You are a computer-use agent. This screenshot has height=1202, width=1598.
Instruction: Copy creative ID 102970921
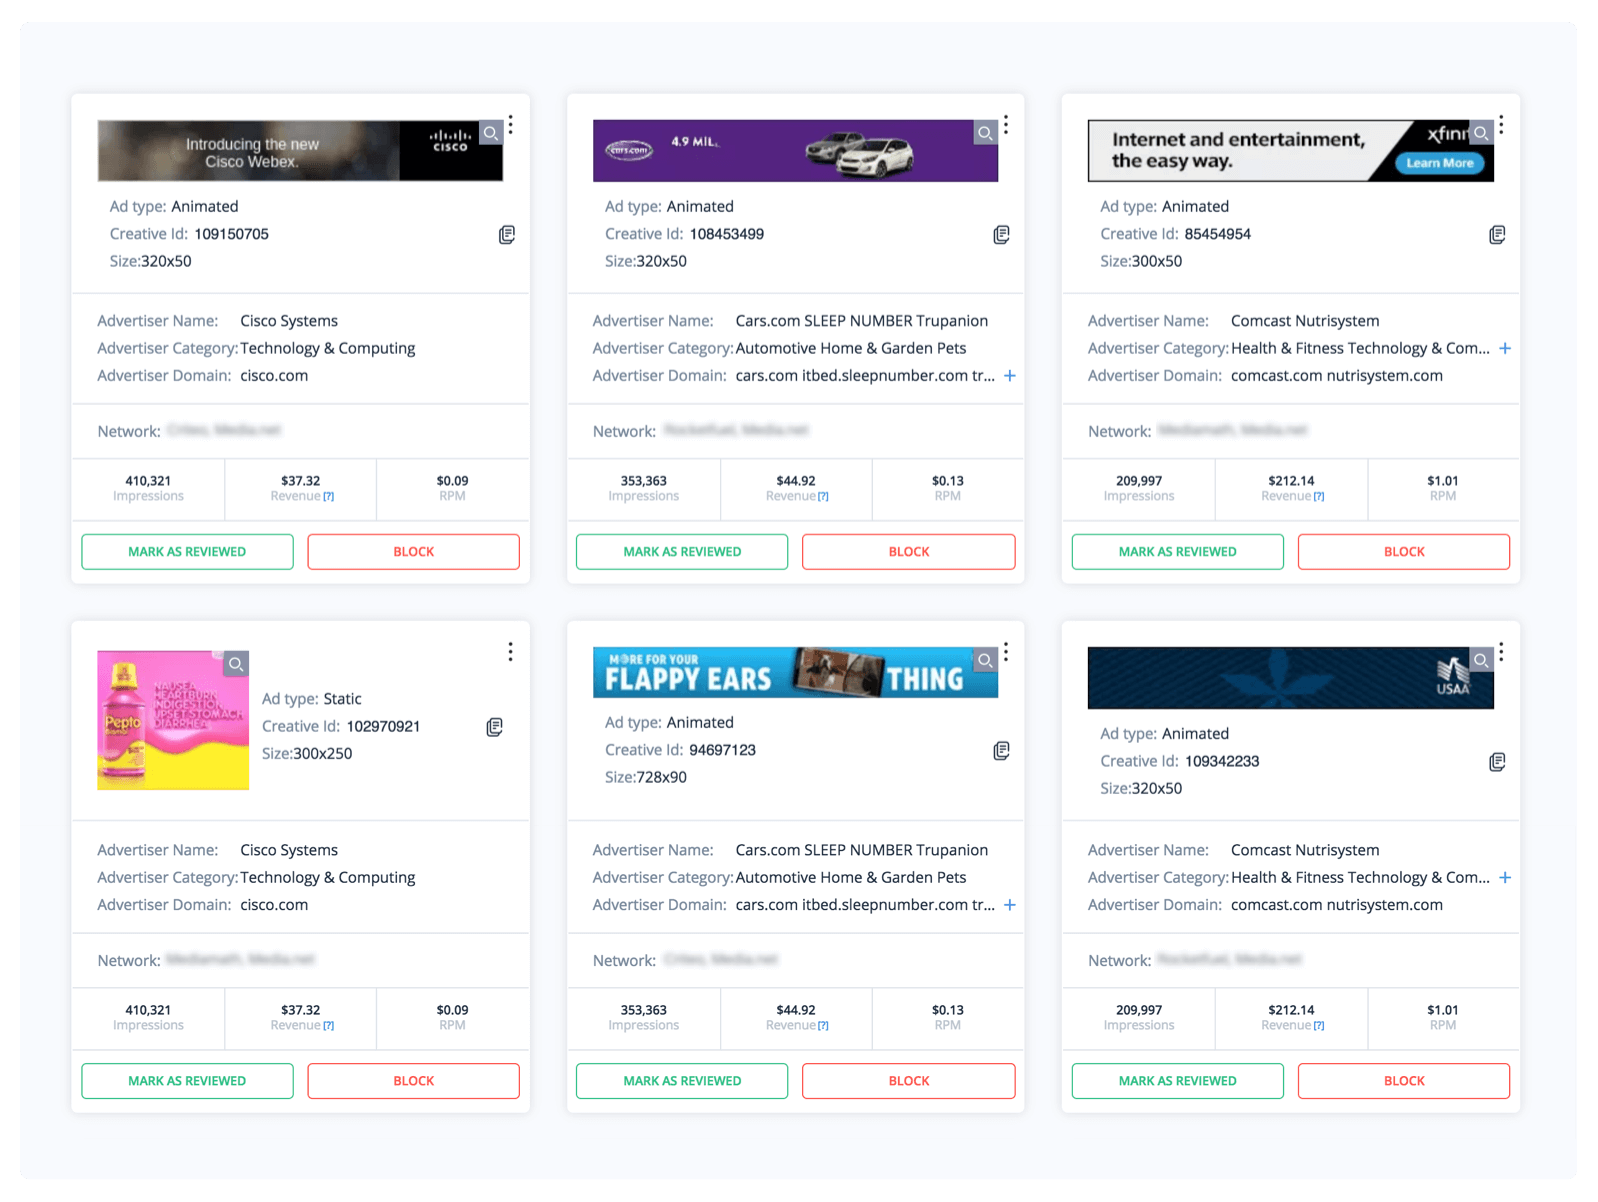494,727
